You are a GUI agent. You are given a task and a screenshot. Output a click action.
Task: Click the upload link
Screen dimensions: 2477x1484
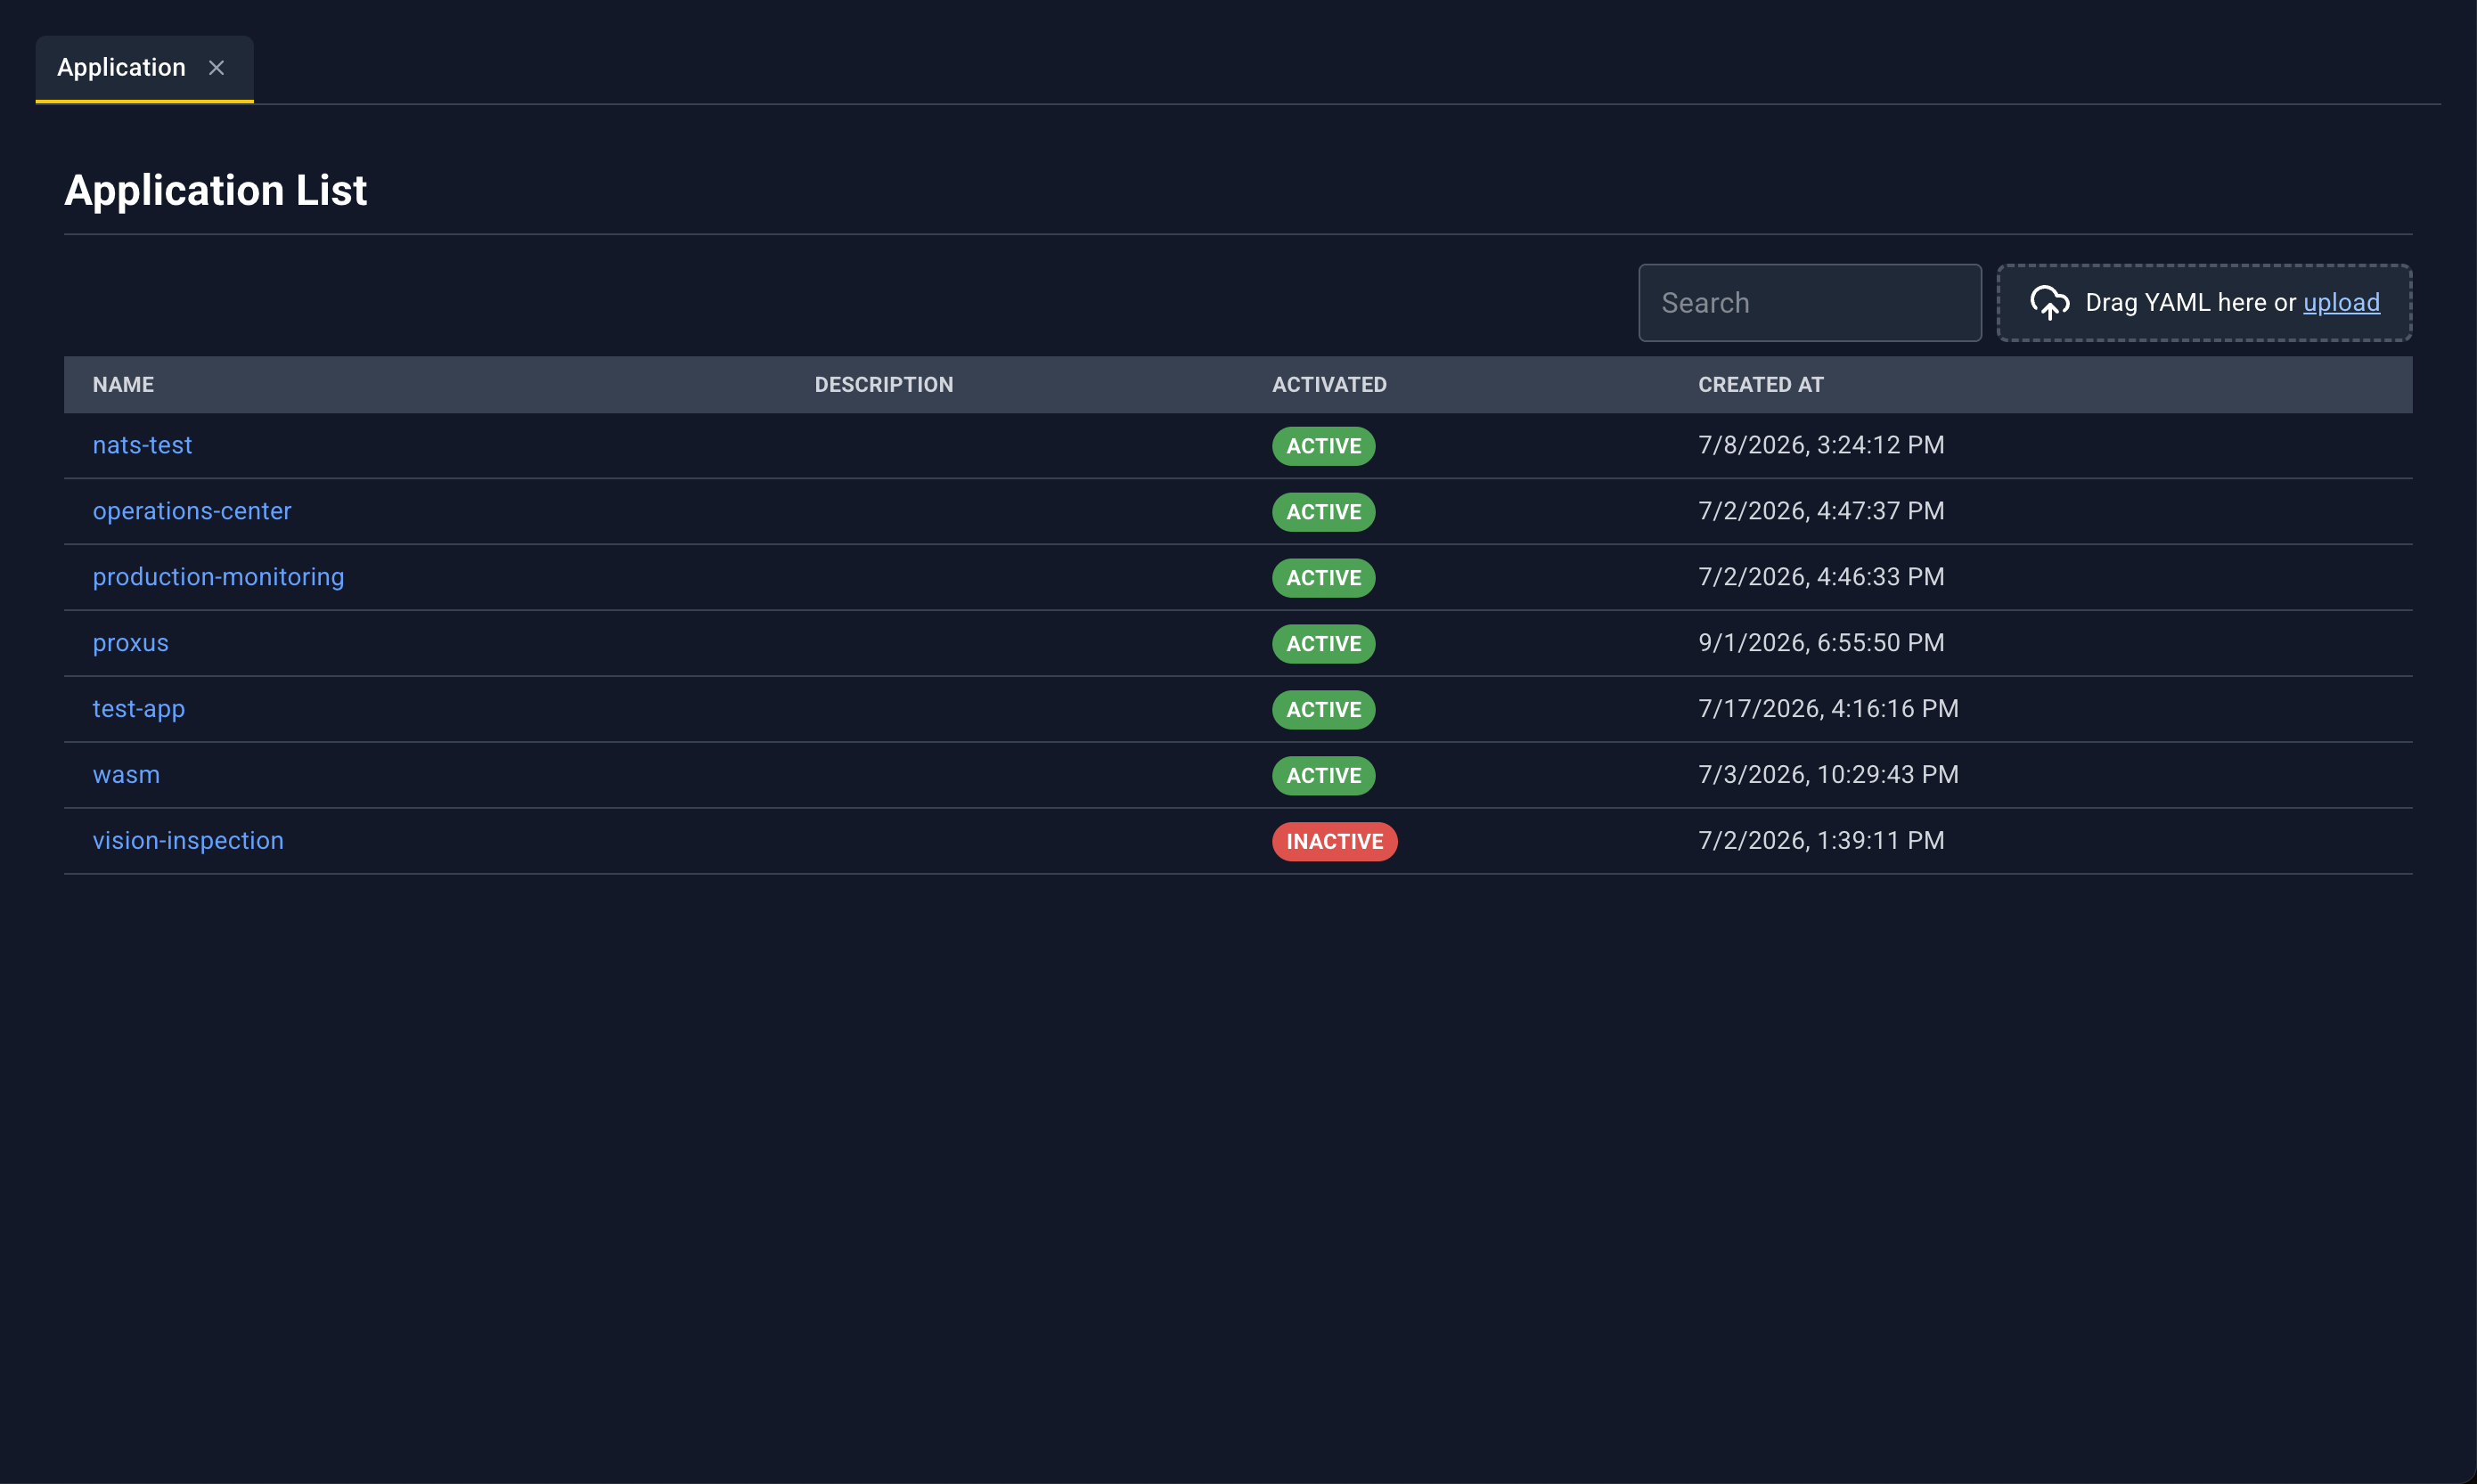click(x=2341, y=302)
